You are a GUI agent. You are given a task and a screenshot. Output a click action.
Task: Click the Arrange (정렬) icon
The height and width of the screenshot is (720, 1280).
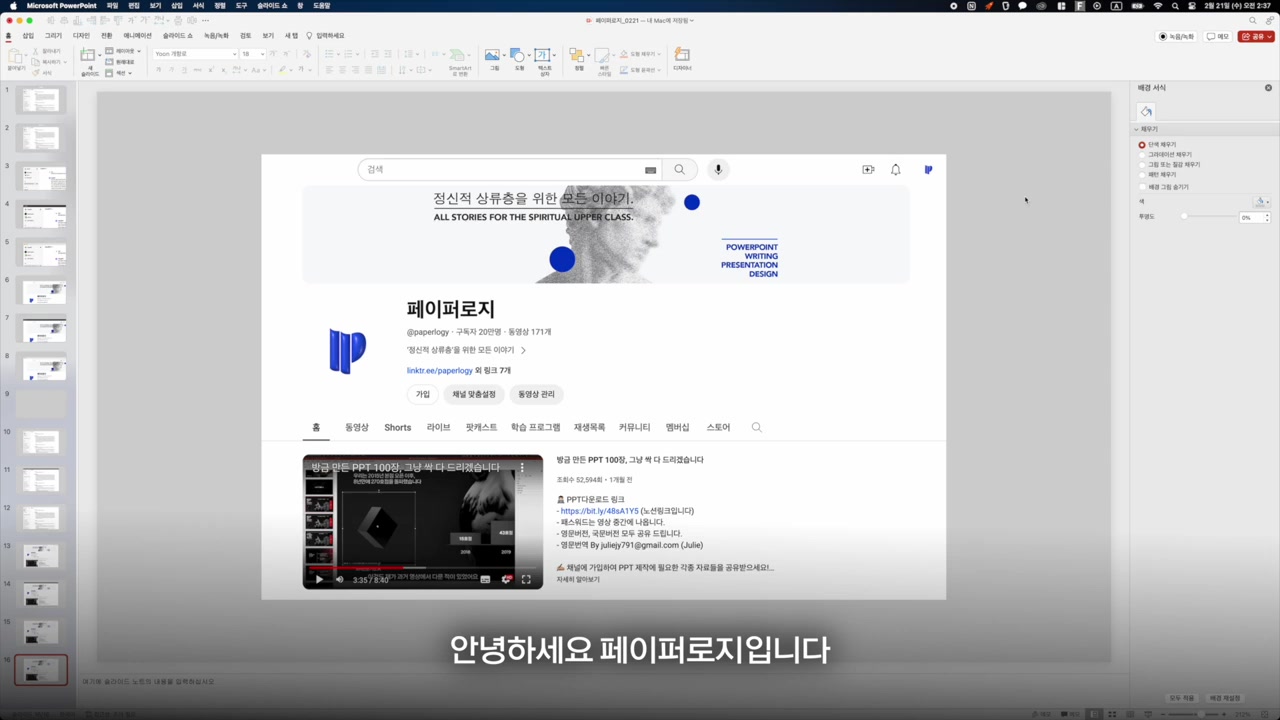click(577, 56)
